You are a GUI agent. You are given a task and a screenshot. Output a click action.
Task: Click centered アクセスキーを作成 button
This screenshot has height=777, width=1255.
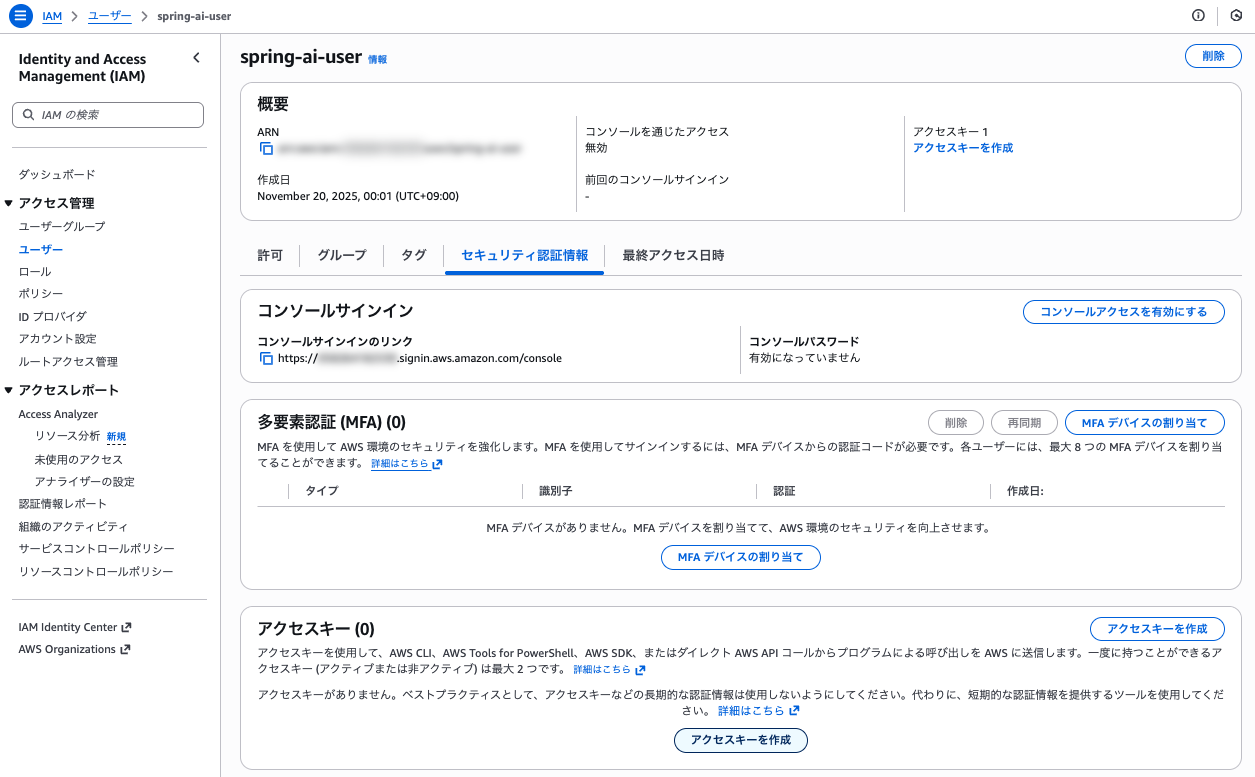tap(741, 740)
